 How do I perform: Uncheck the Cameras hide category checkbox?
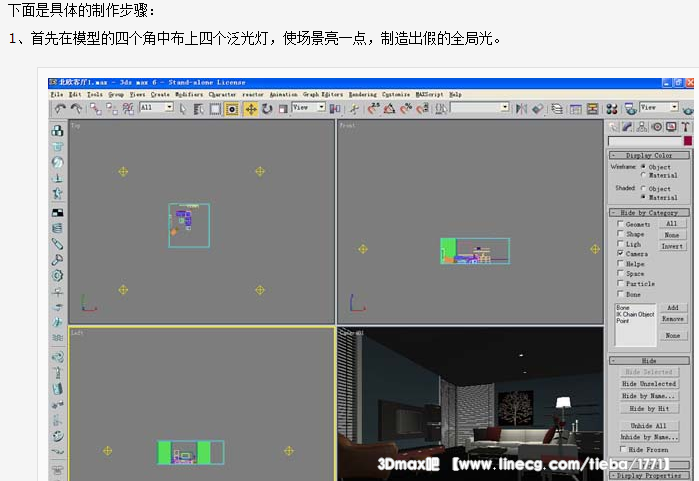(x=620, y=253)
